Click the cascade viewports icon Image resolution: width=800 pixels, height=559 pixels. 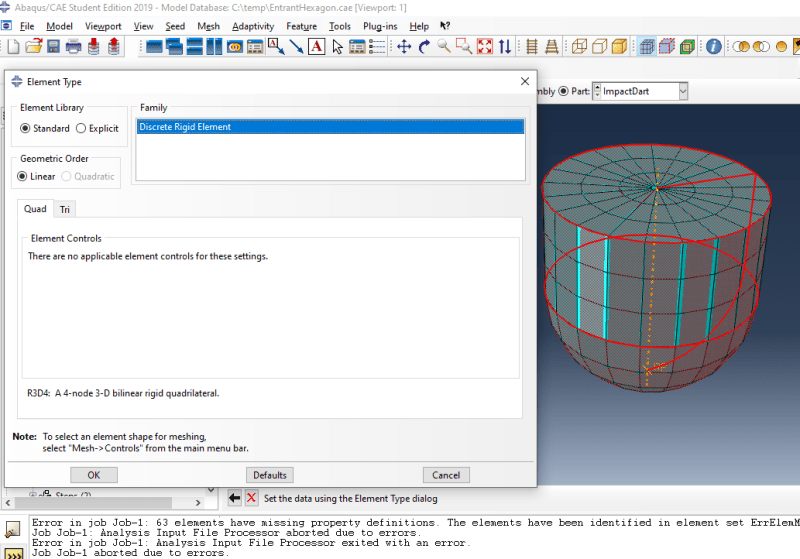click(x=174, y=47)
